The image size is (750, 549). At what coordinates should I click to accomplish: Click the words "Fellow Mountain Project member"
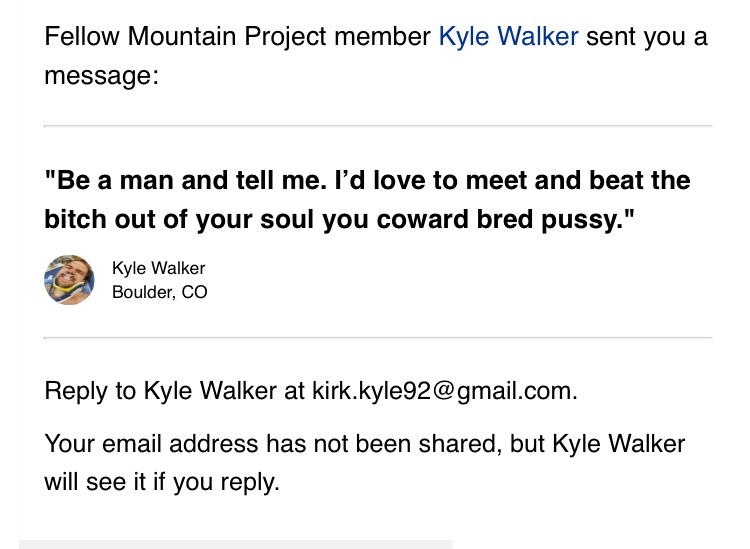click(x=237, y=38)
